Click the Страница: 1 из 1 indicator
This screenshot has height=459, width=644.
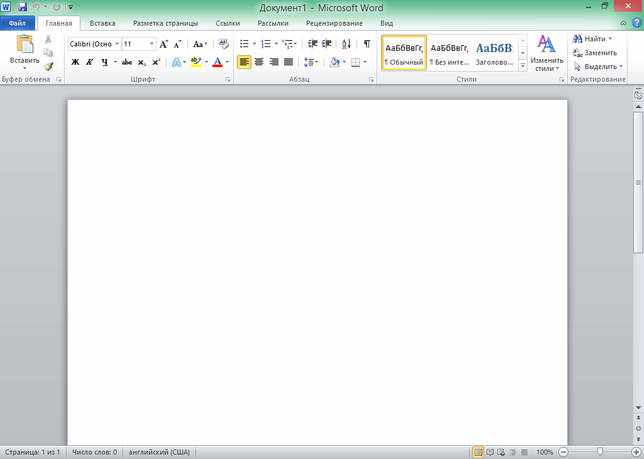tap(32, 452)
